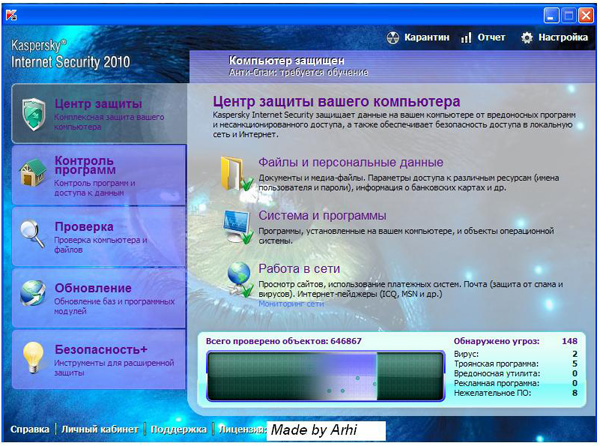Click Обнаружено угроз count 148

pyautogui.click(x=569, y=341)
